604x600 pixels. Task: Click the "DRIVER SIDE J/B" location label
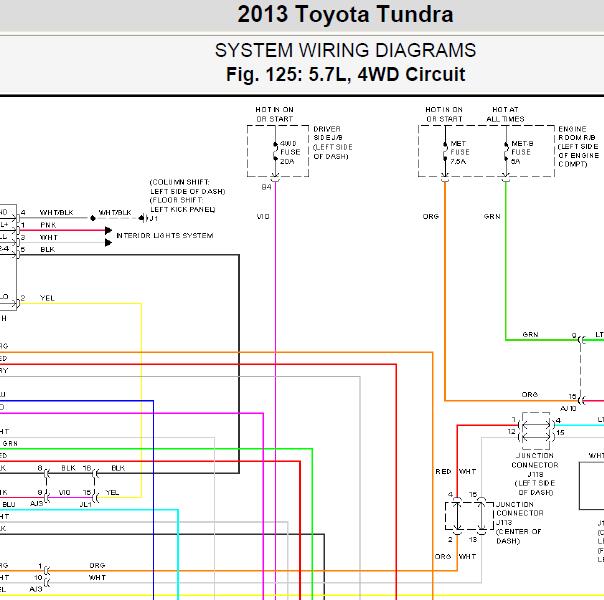(328, 133)
